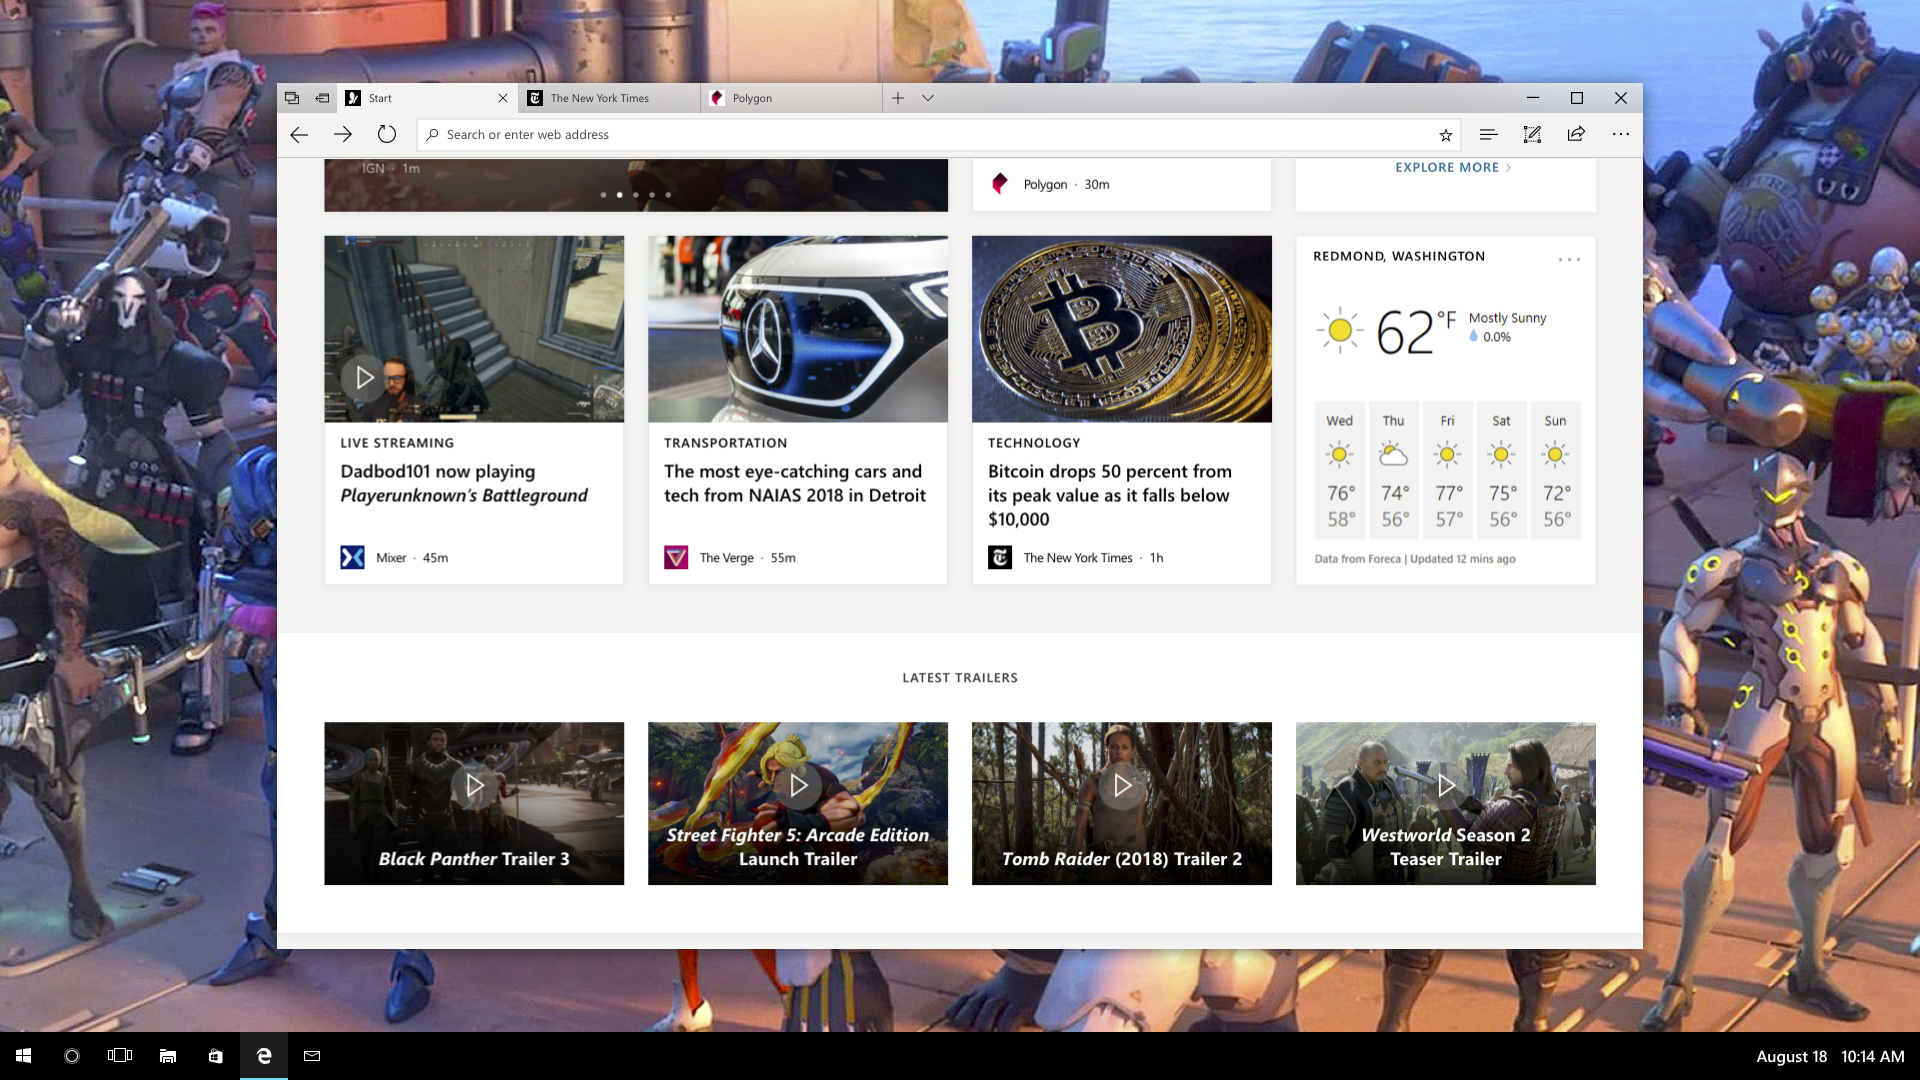Open Task View on taskbar

click(x=120, y=1056)
